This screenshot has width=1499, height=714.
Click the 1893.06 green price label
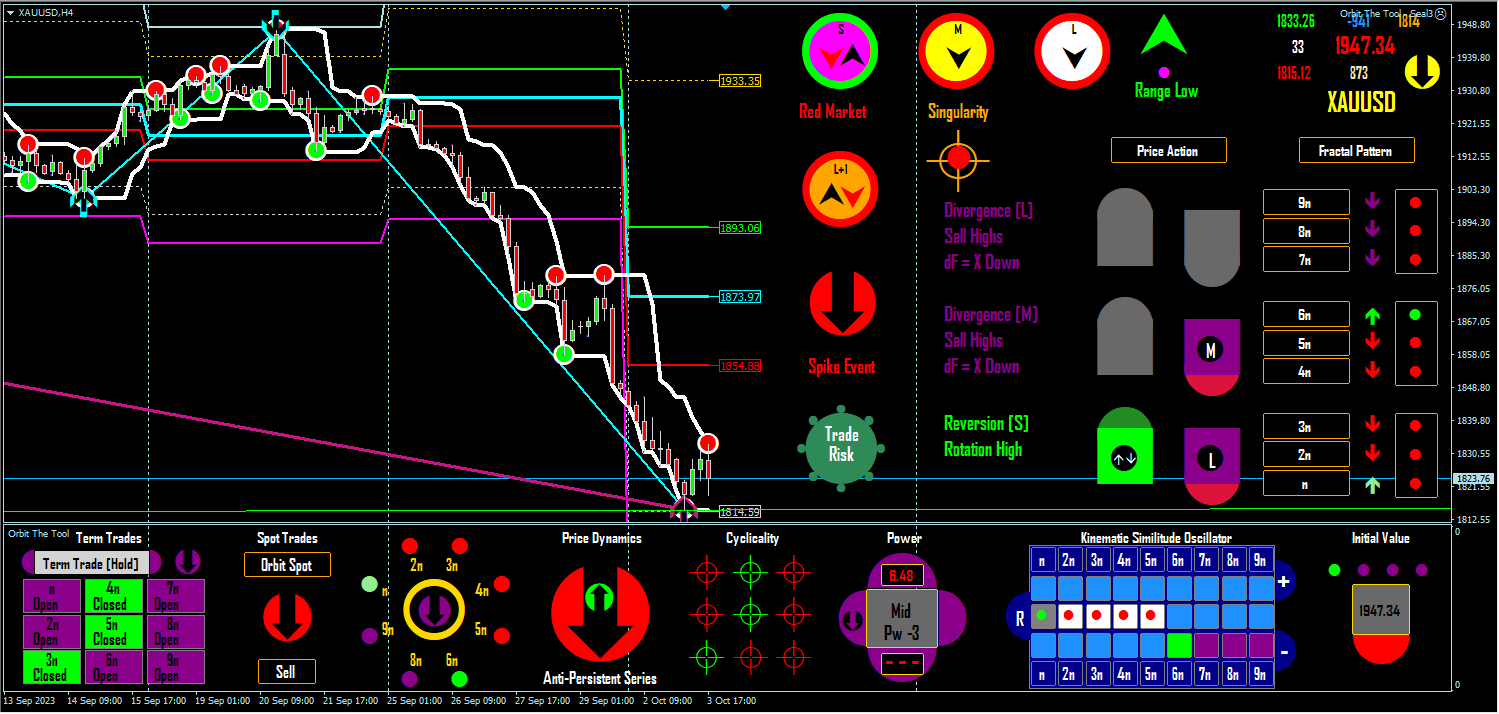click(x=740, y=228)
